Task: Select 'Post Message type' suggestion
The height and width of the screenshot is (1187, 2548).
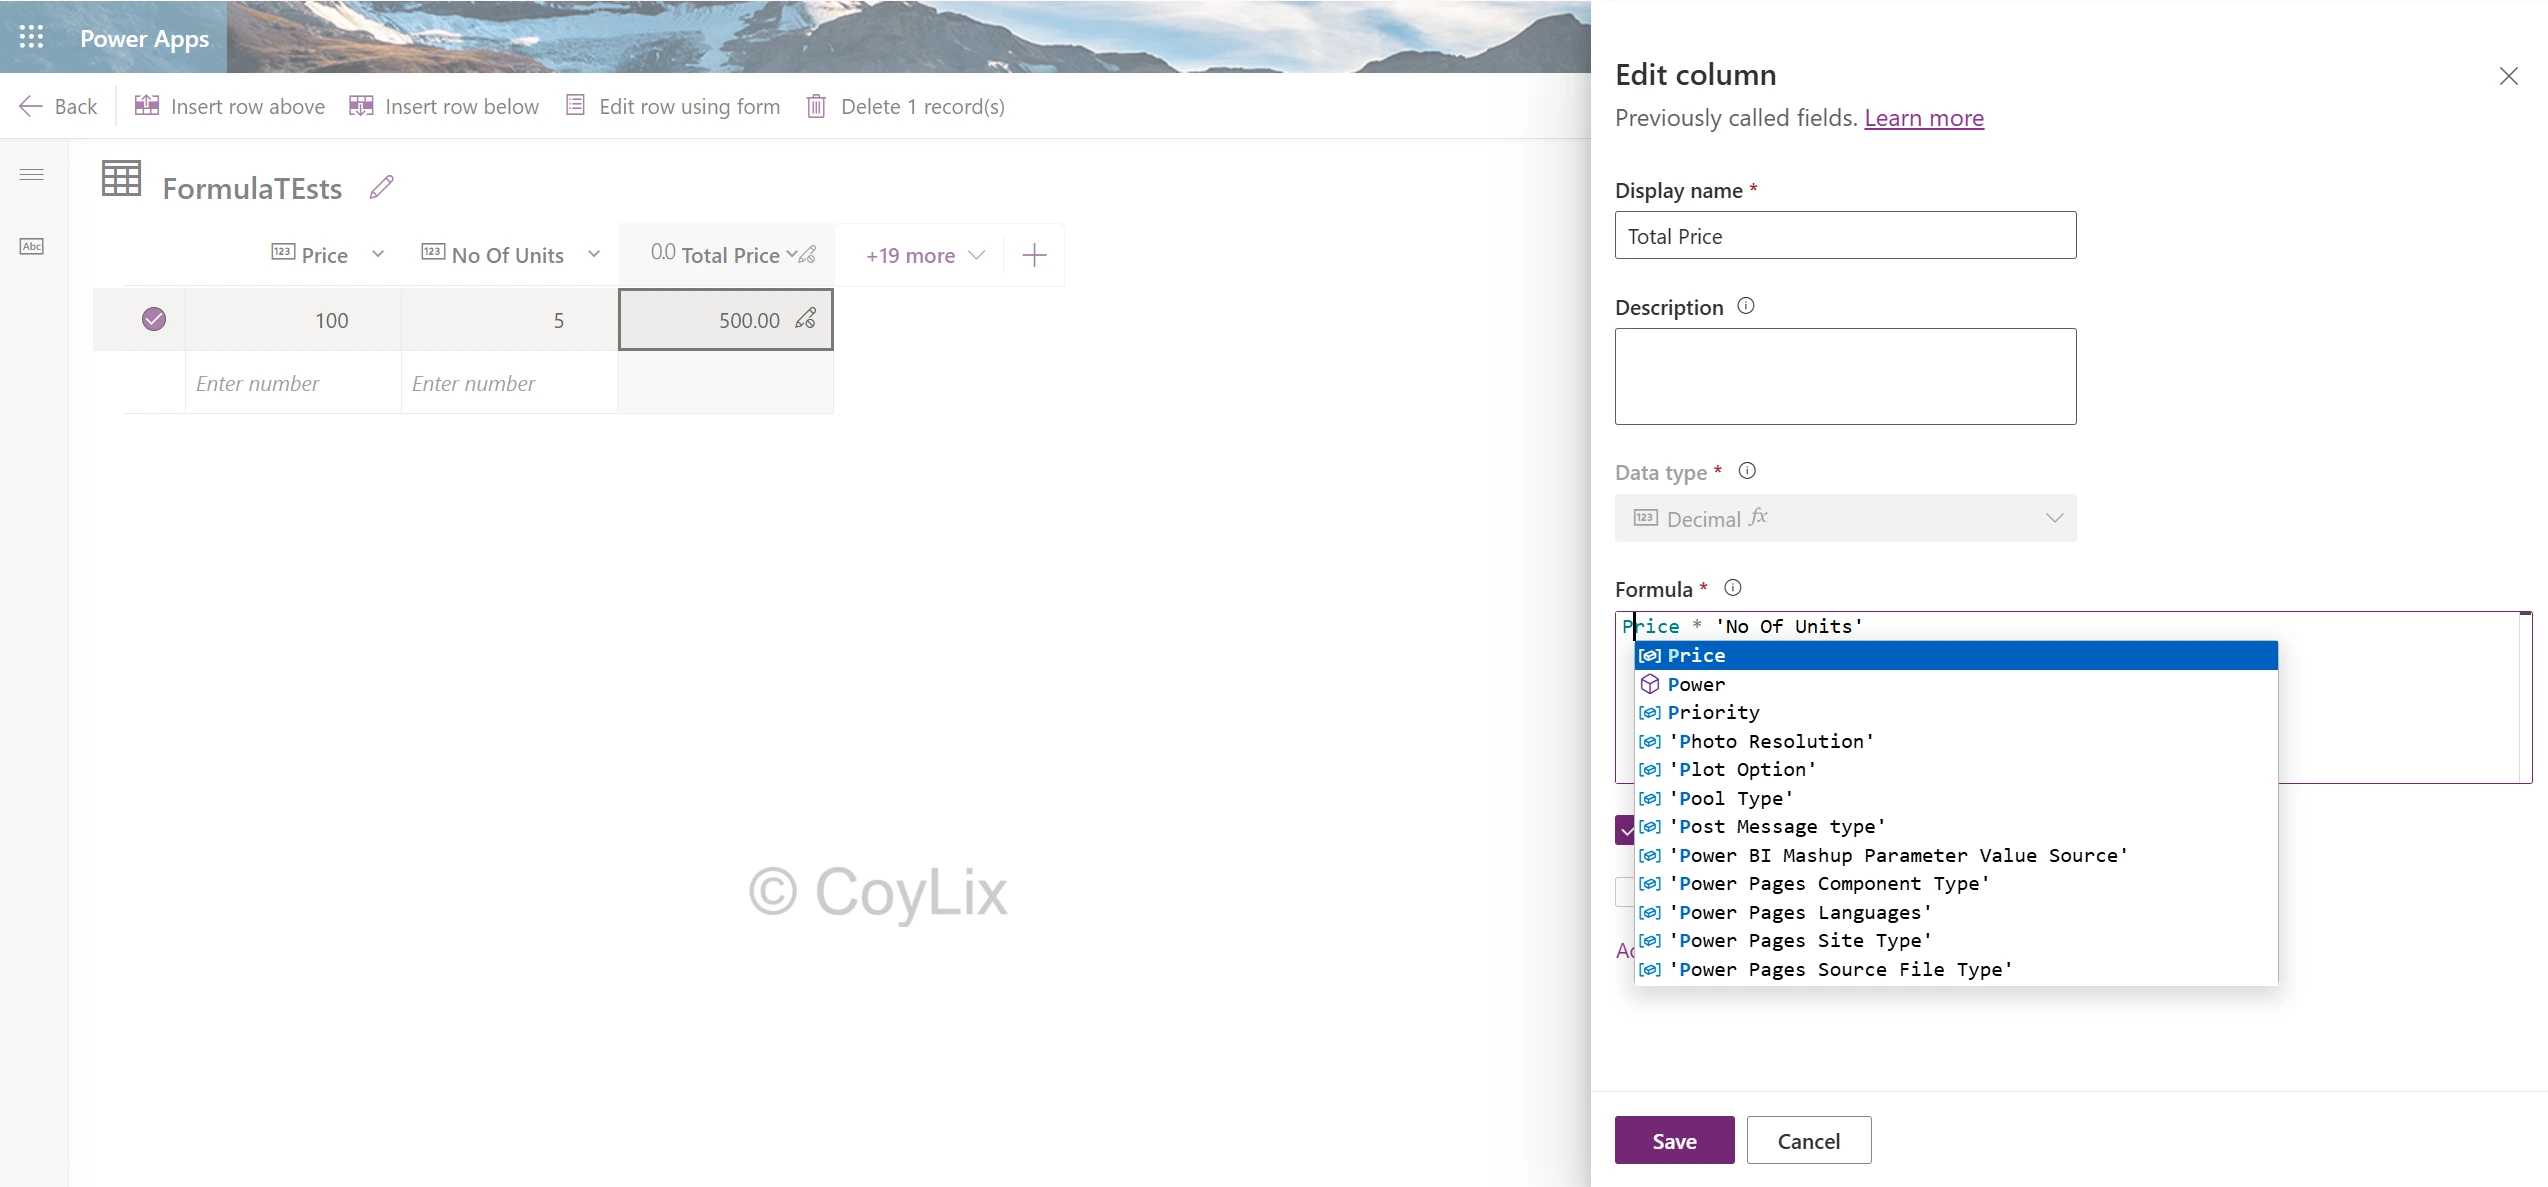Action: [1956, 826]
